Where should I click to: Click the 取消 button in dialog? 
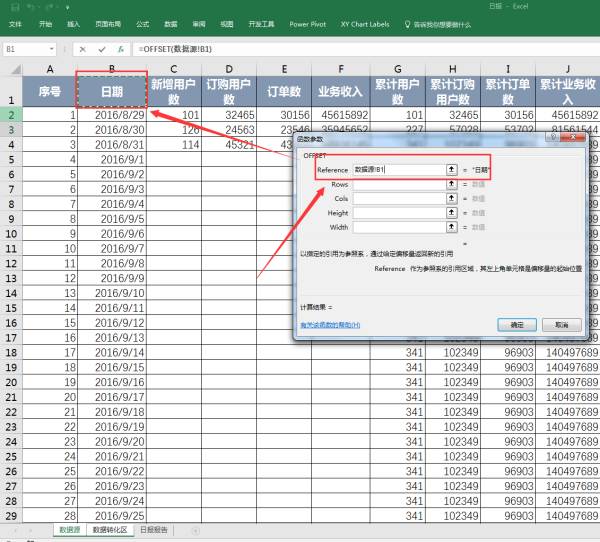pyautogui.click(x=562, y=325)
